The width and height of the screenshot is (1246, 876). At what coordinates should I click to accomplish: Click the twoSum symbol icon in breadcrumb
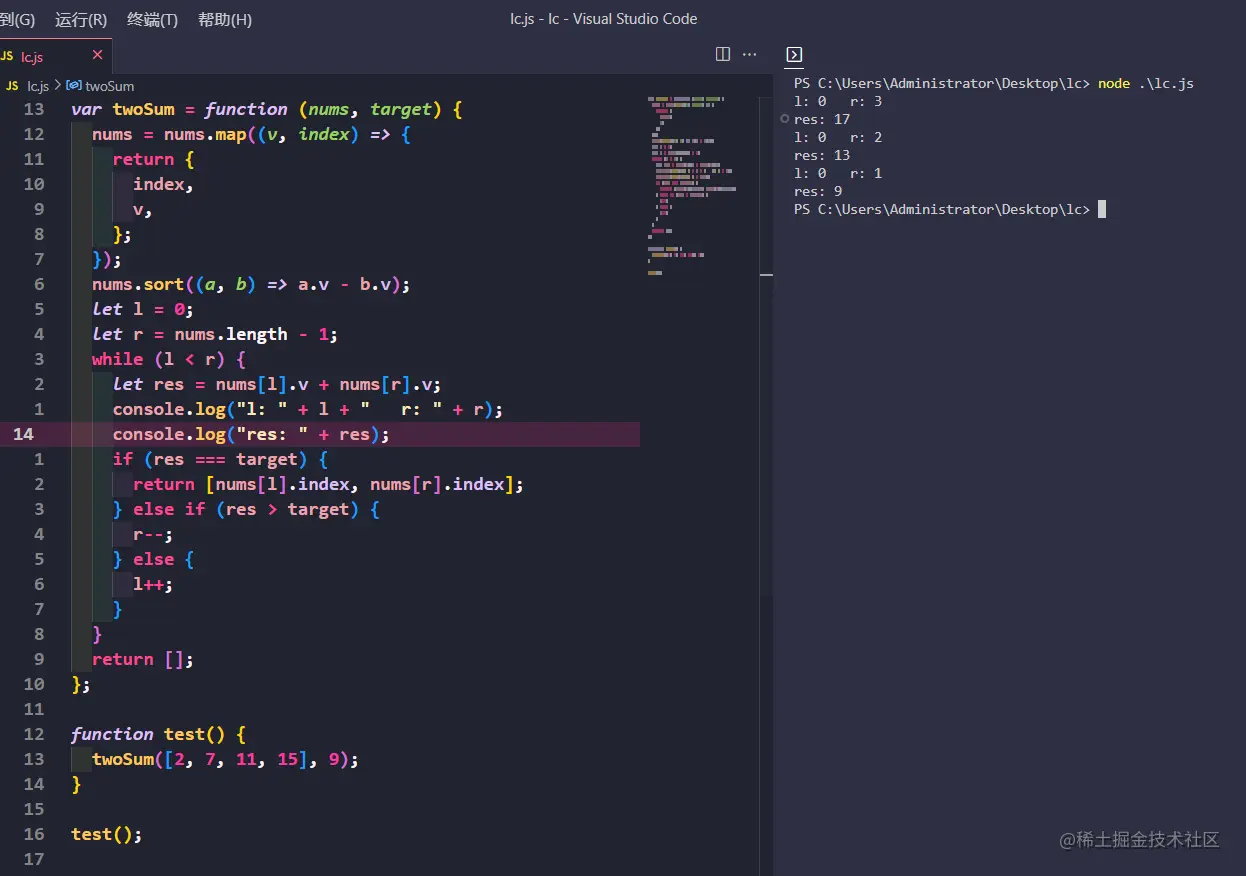[73, 86]
